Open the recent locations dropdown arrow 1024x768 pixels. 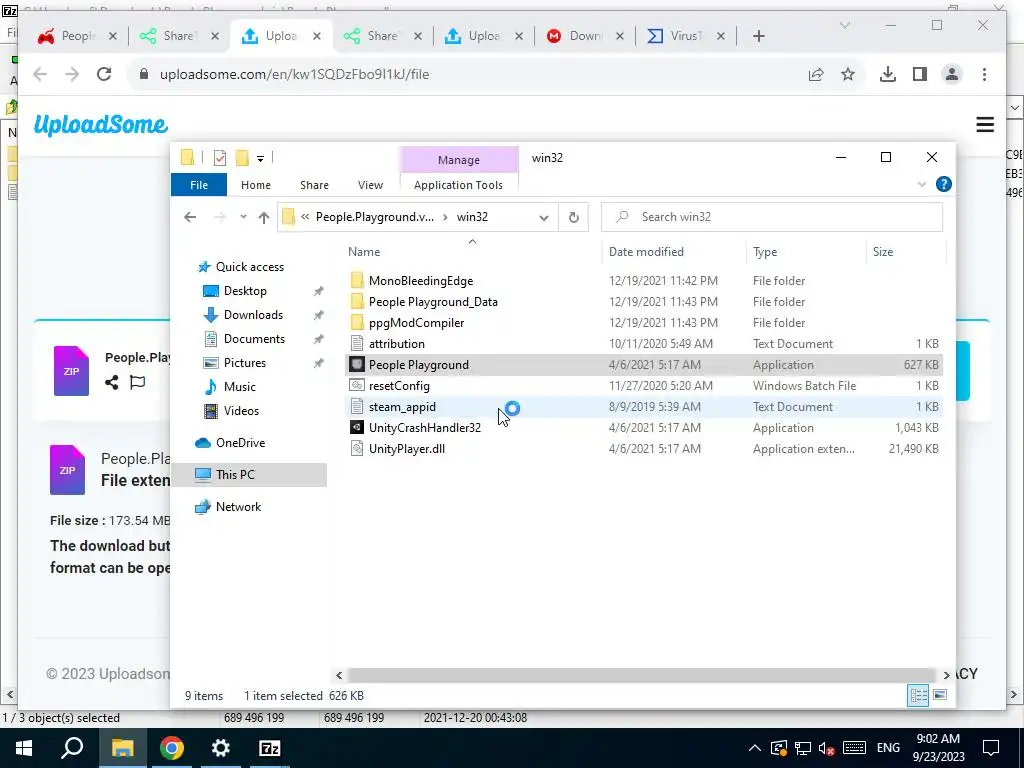(x=243, y=217)
